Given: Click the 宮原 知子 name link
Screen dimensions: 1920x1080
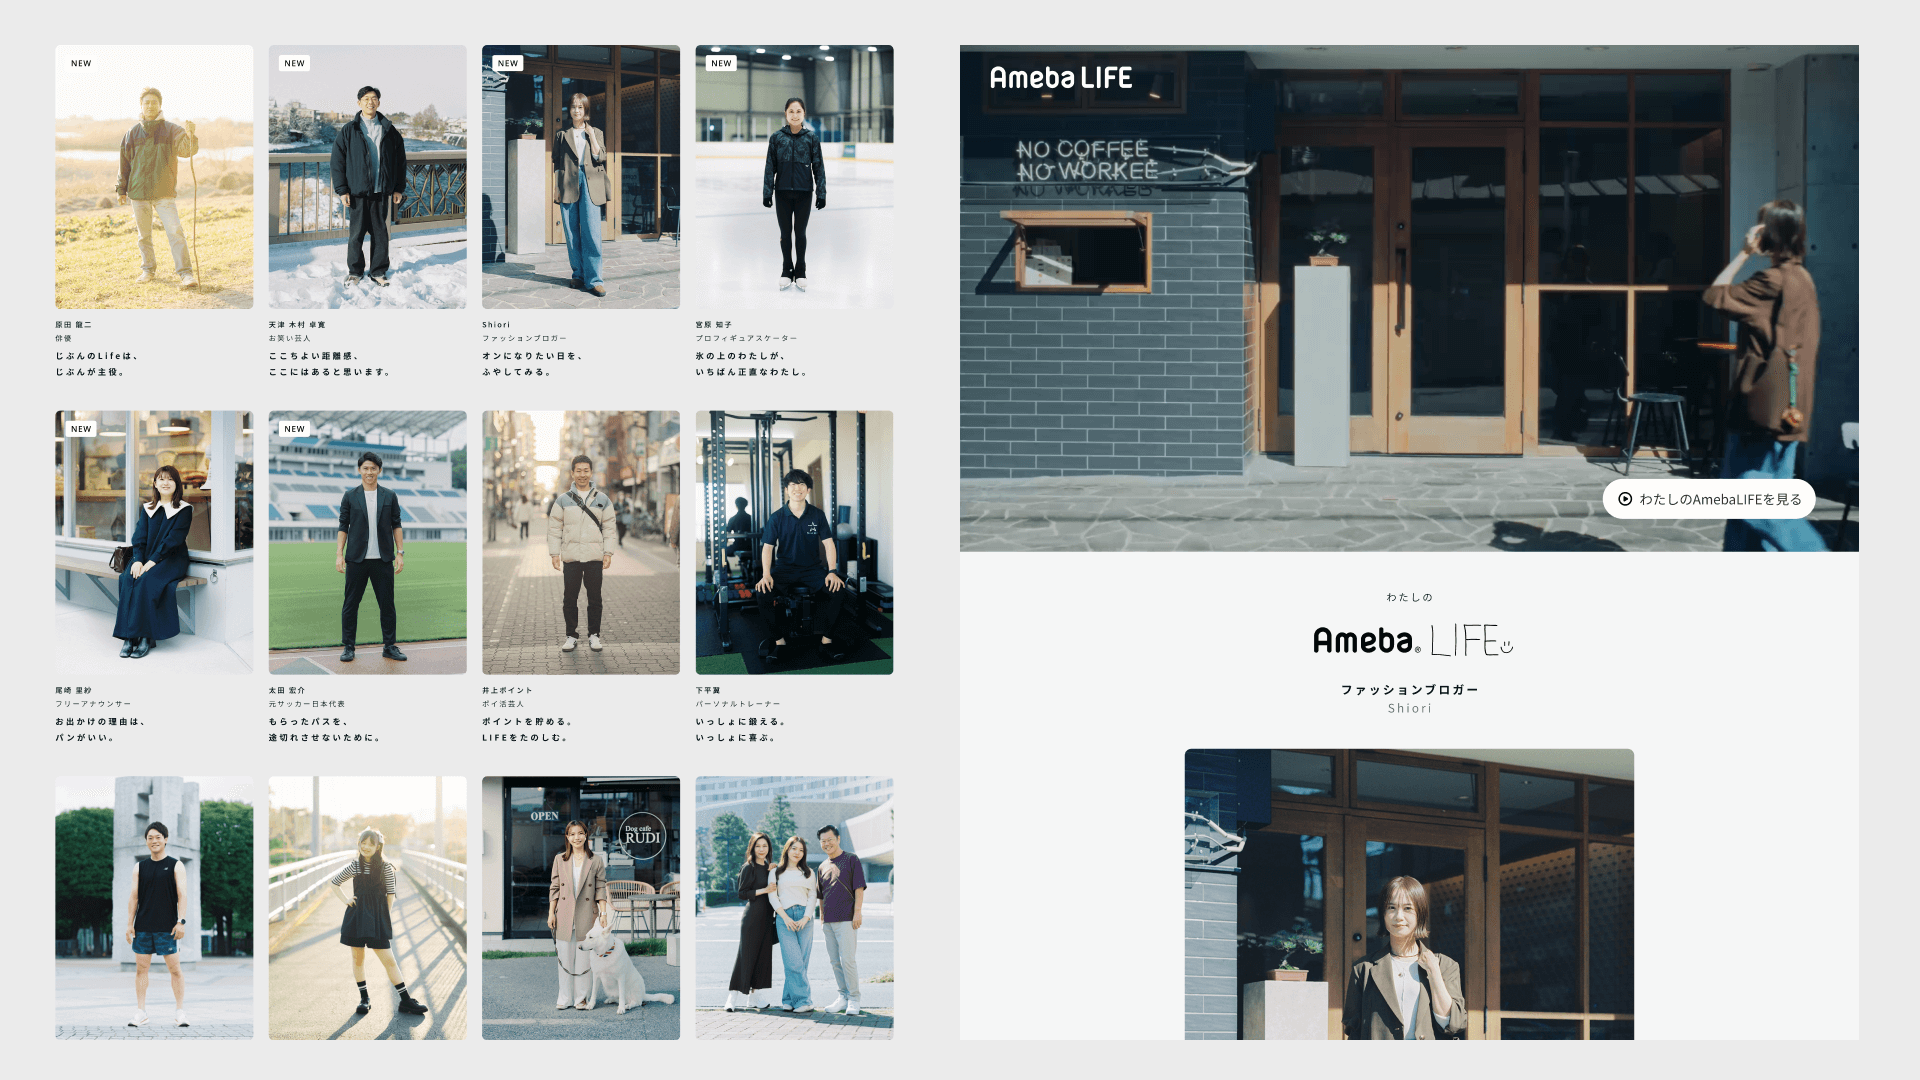Looking at the screenshot, I should coord(714,325).
